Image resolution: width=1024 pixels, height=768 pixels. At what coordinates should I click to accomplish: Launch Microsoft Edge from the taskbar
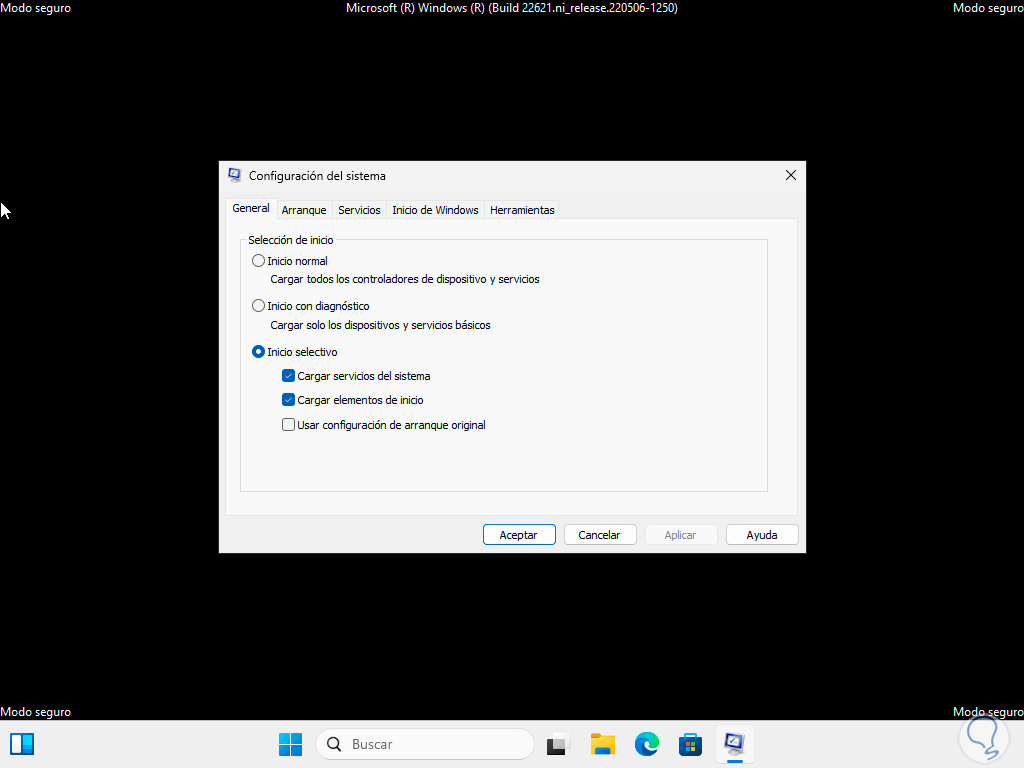[x=646, y=744]
